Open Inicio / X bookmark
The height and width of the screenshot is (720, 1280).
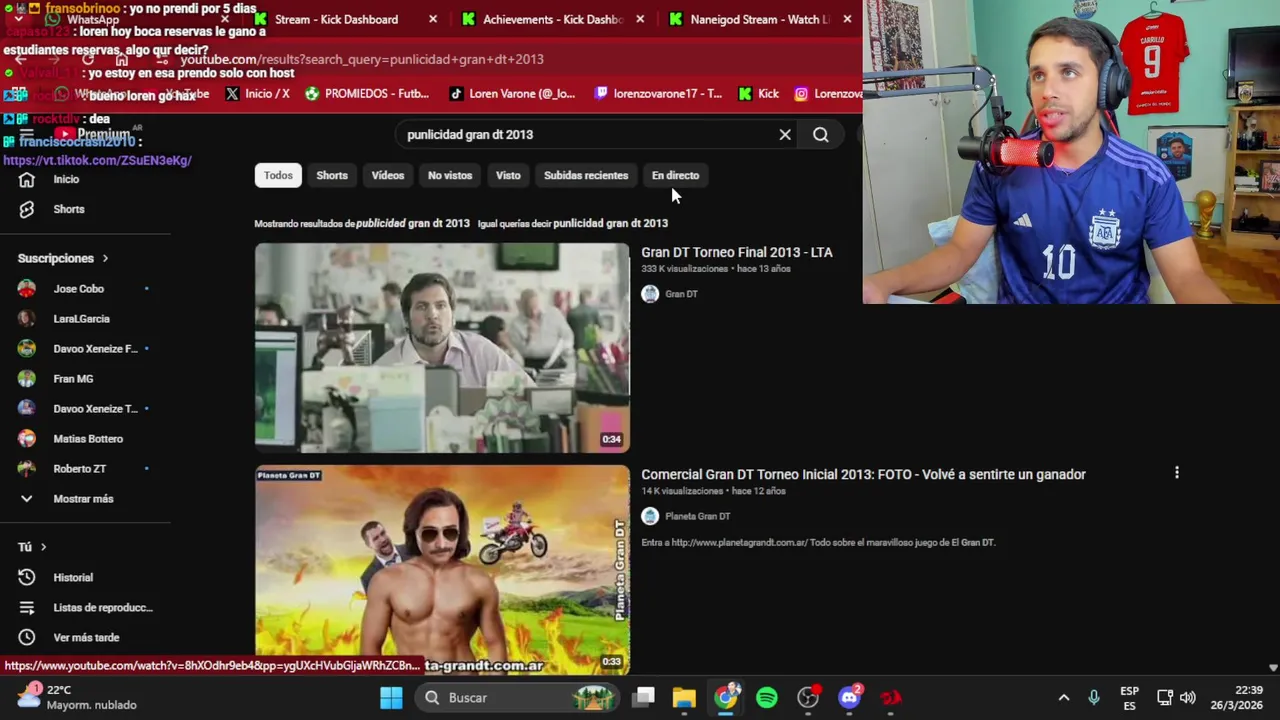coord(257,94)
